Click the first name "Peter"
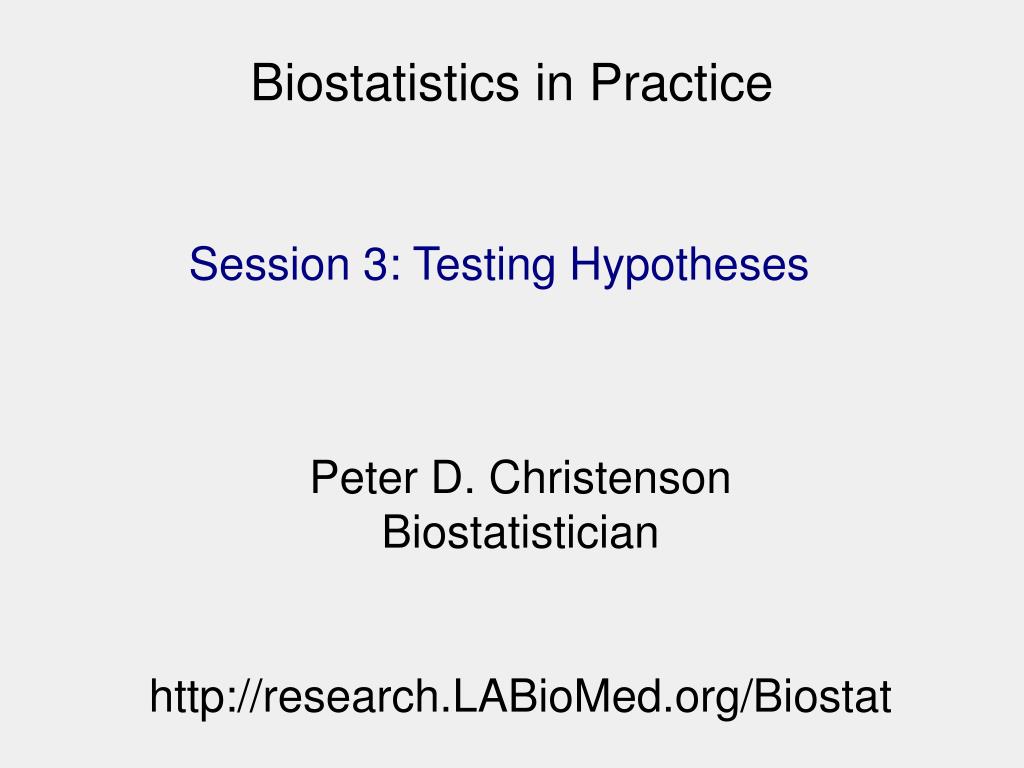 [364, 477]
